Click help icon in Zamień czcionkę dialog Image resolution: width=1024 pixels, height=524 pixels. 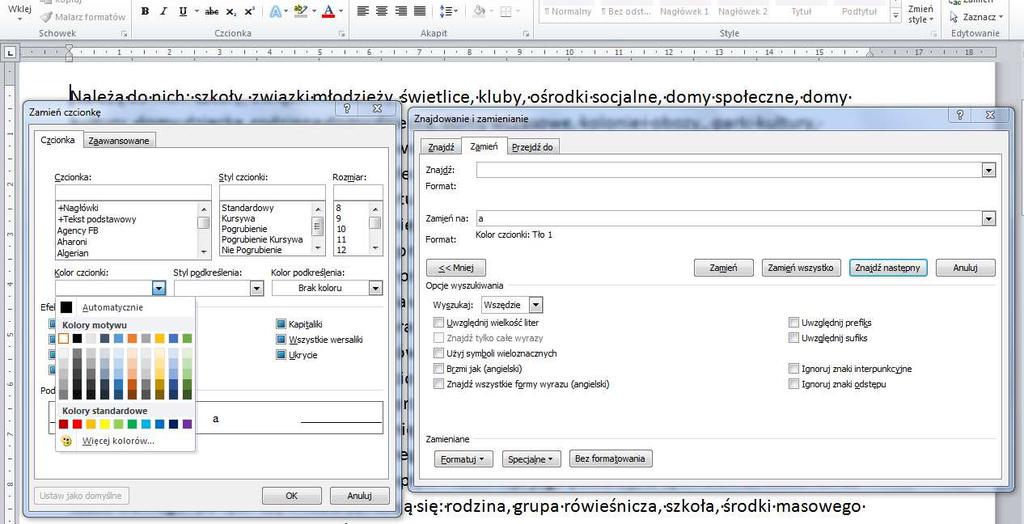(347, 110)
